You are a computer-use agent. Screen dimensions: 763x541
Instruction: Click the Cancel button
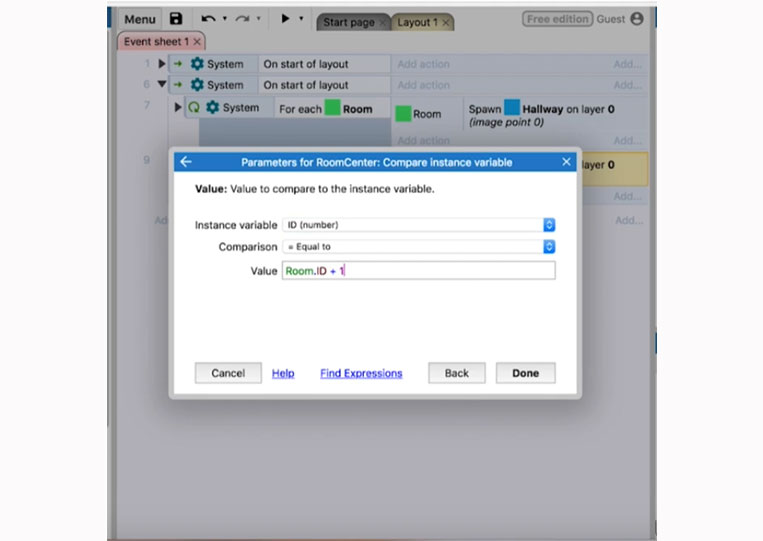tap(228, 373)
